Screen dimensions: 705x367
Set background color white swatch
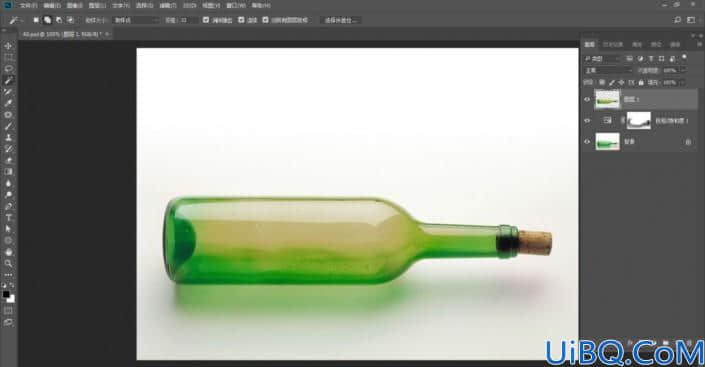tap(12, 299)
